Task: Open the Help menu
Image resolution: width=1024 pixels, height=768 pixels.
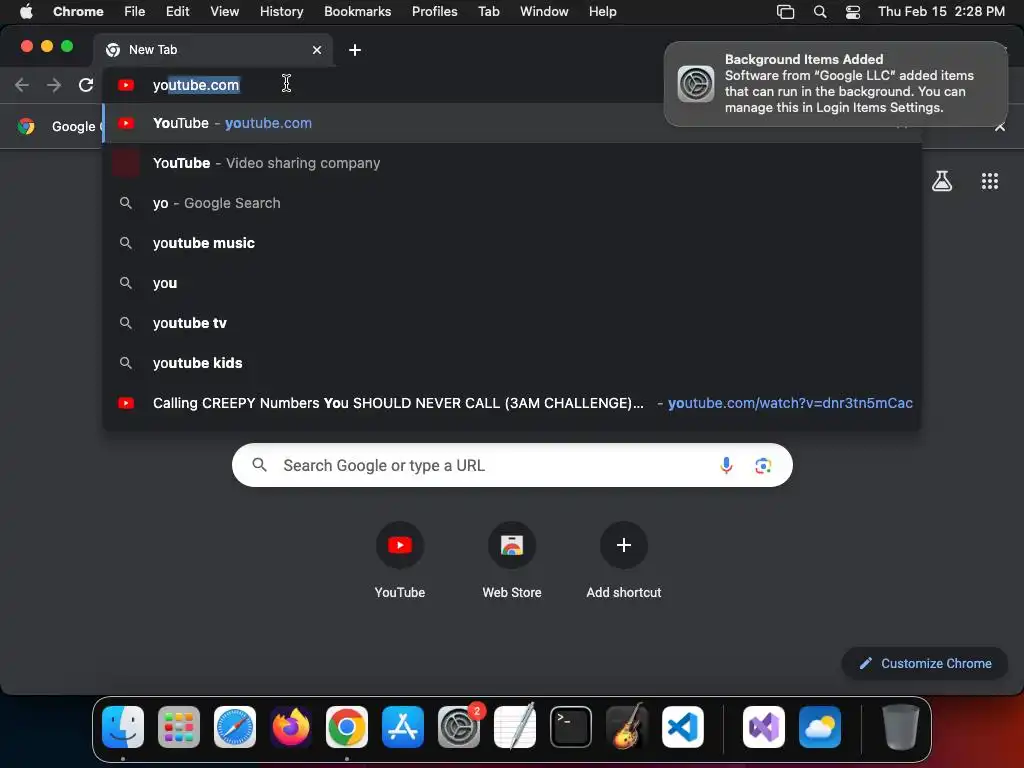Action: click(602, 11)
